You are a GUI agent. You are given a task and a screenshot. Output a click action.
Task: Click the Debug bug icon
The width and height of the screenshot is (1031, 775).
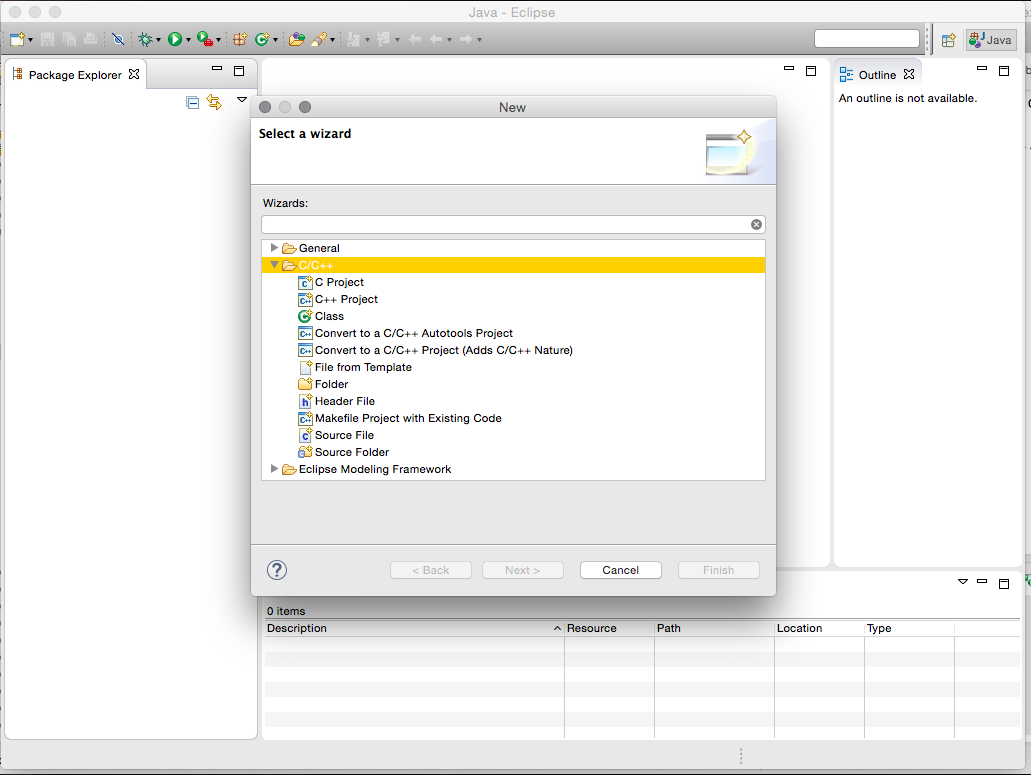tap(145, 39)
